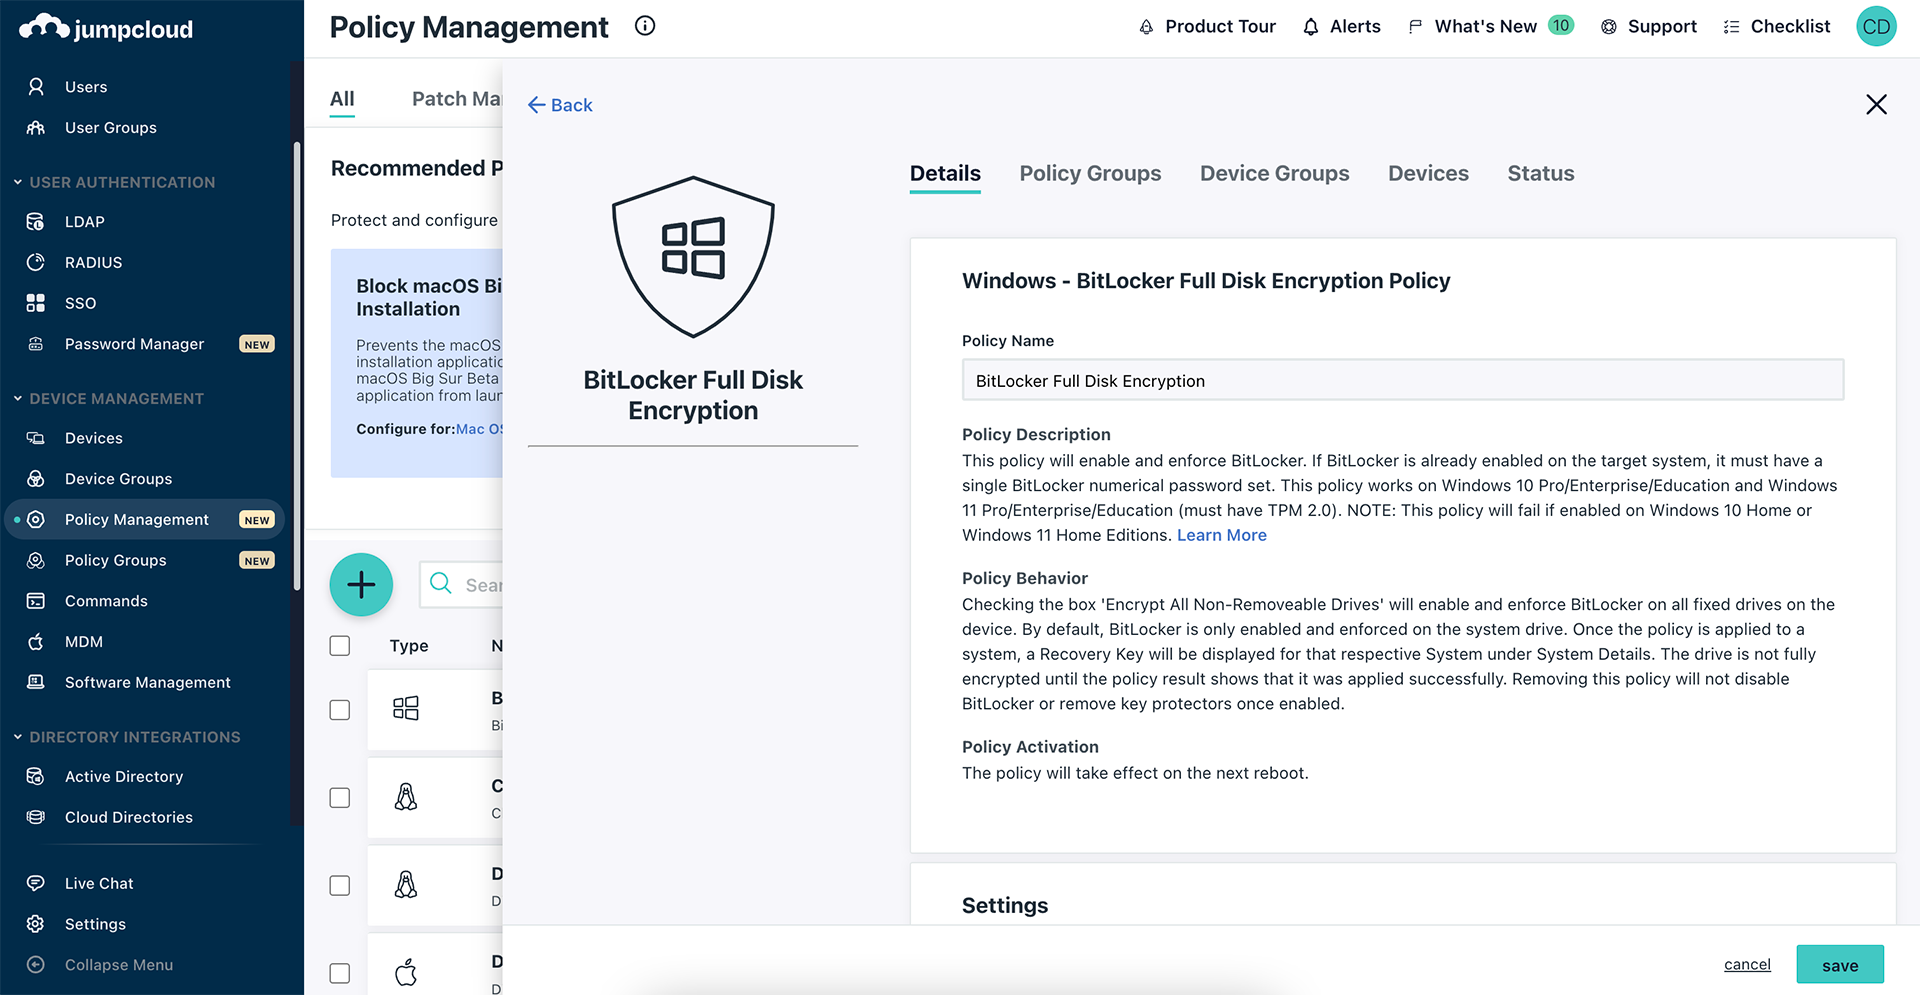Select the first Linux policy row checkbox
The height and width of the screenshot is (995, 1920).
[x=340, y=798]
